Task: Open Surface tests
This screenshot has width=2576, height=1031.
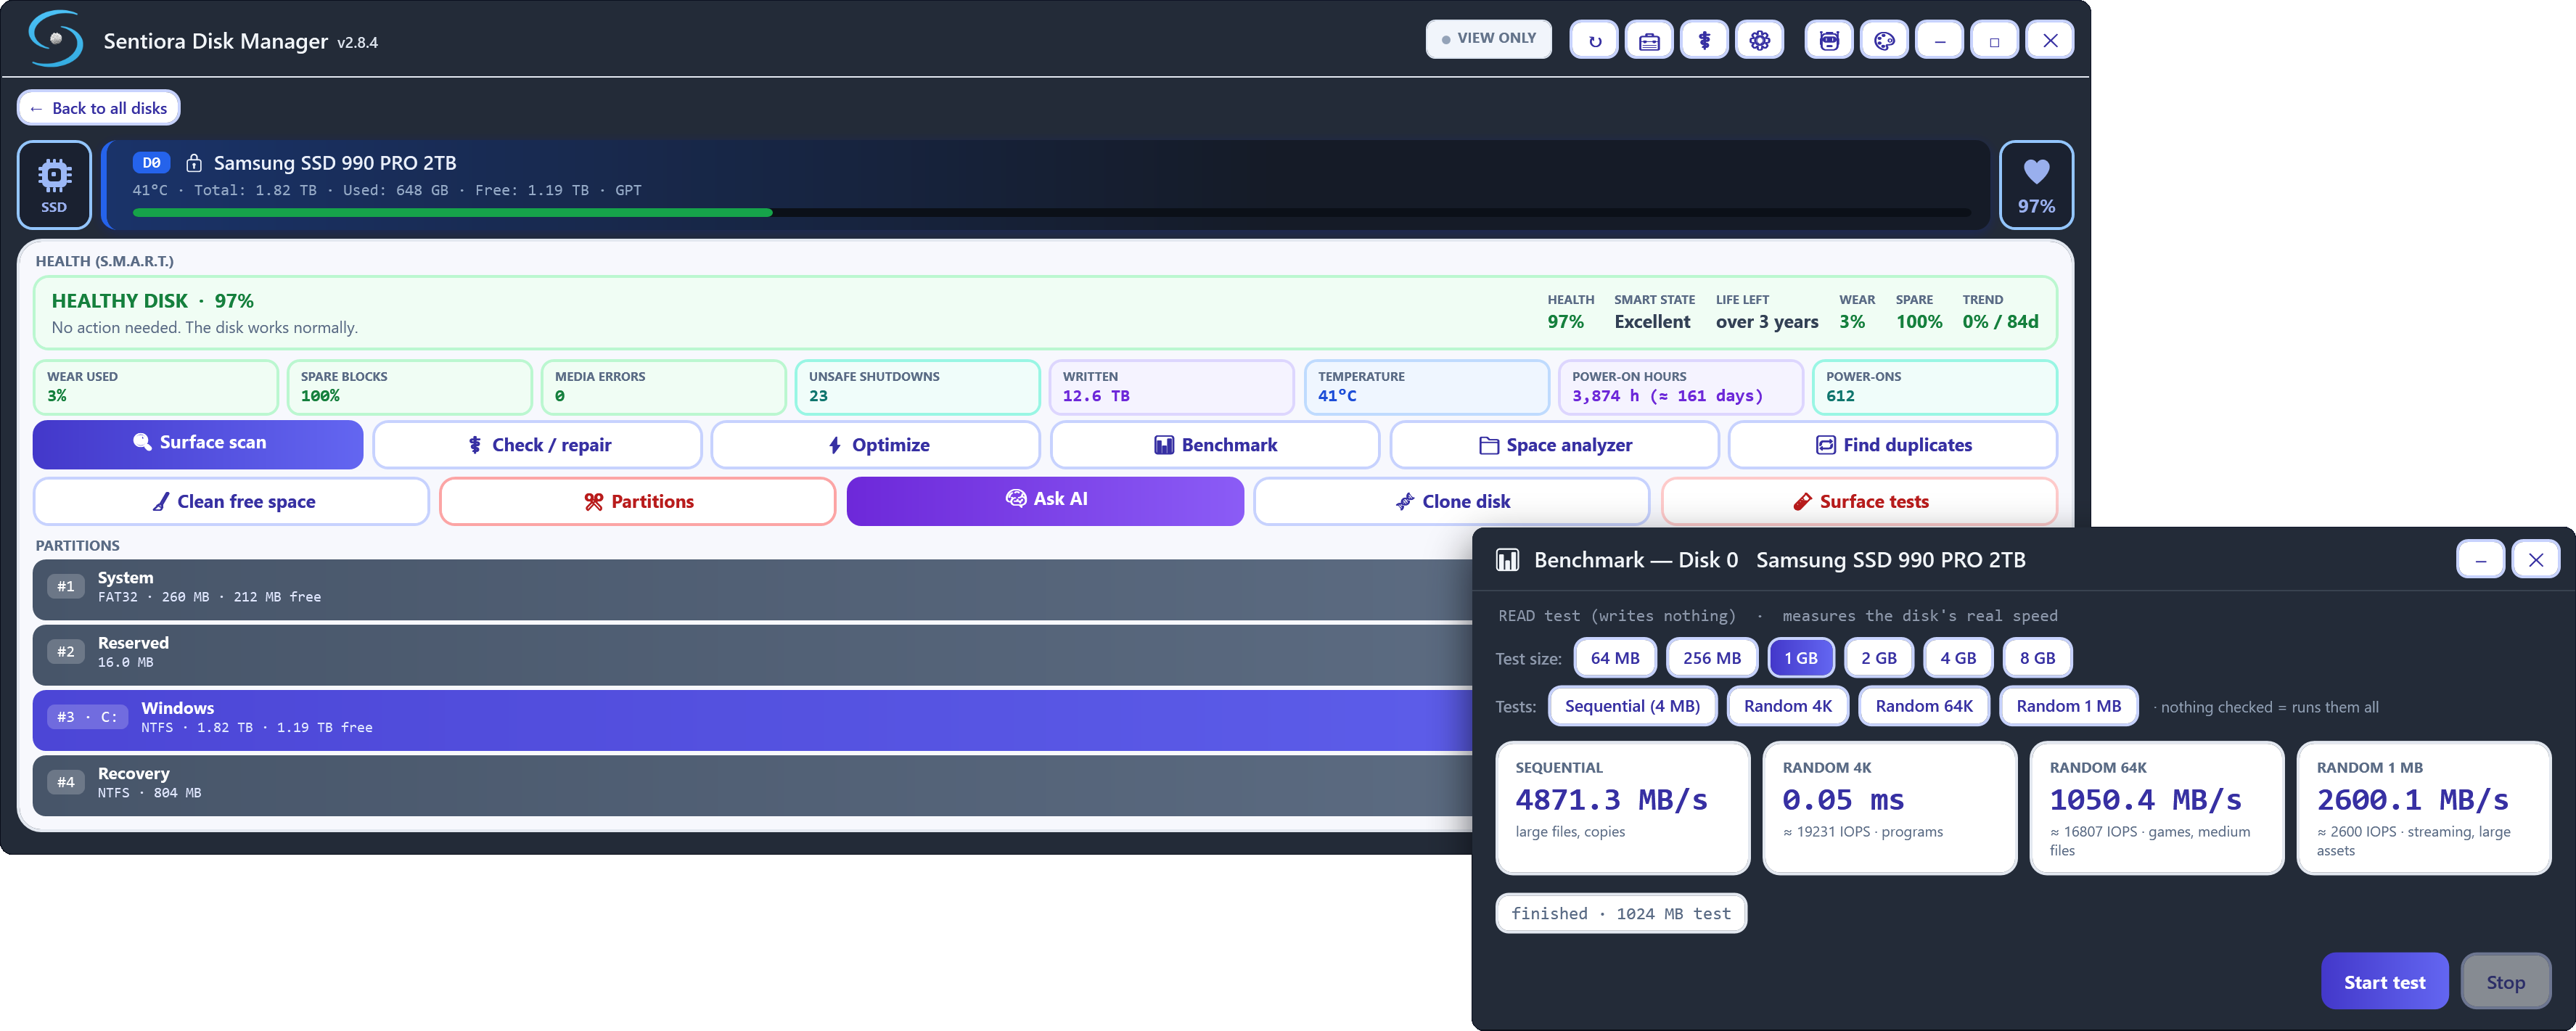Action: tap(1859, 501)
